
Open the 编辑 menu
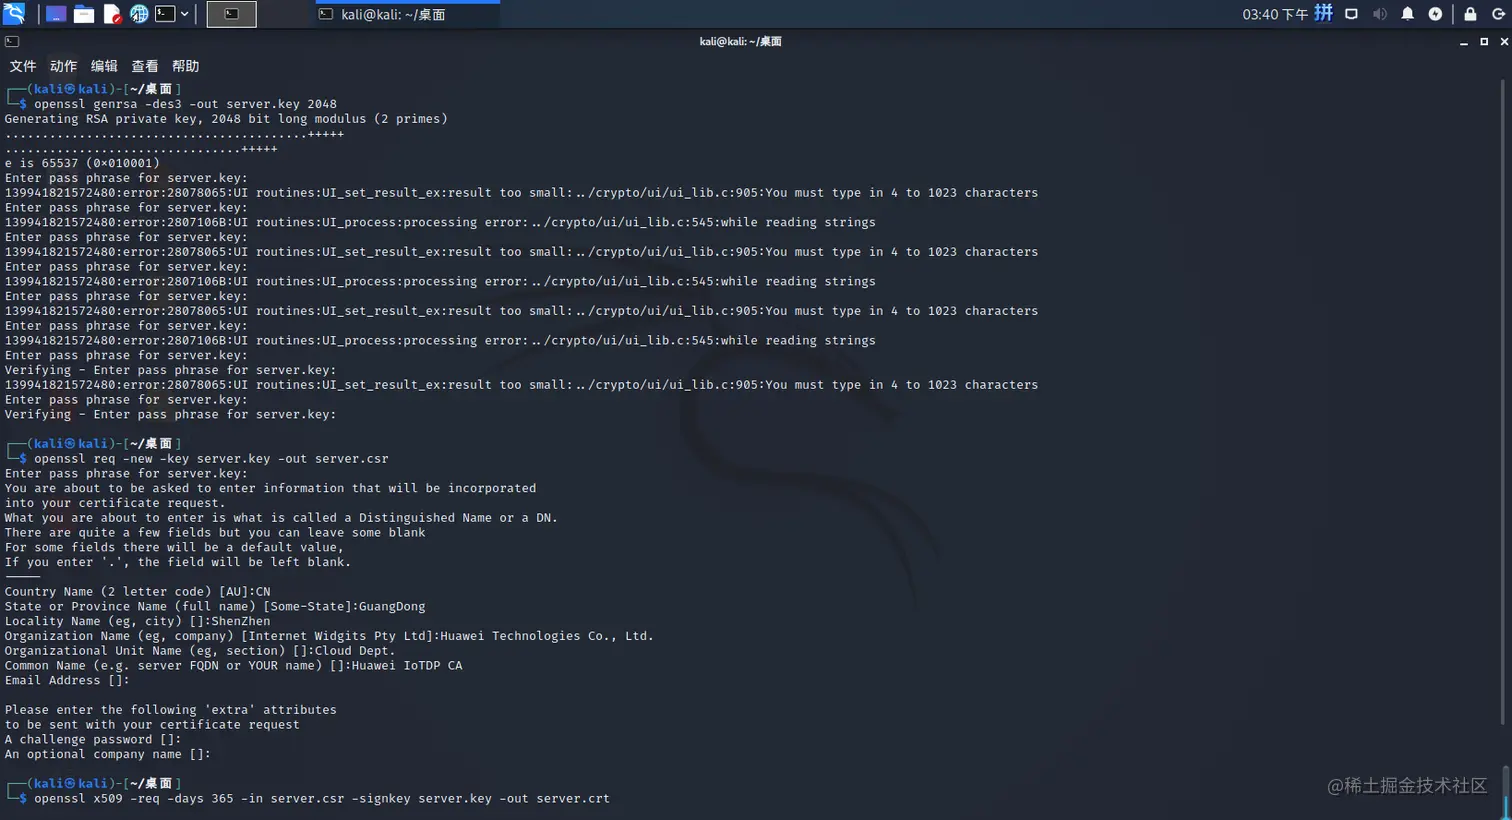(x=104, y=66)
